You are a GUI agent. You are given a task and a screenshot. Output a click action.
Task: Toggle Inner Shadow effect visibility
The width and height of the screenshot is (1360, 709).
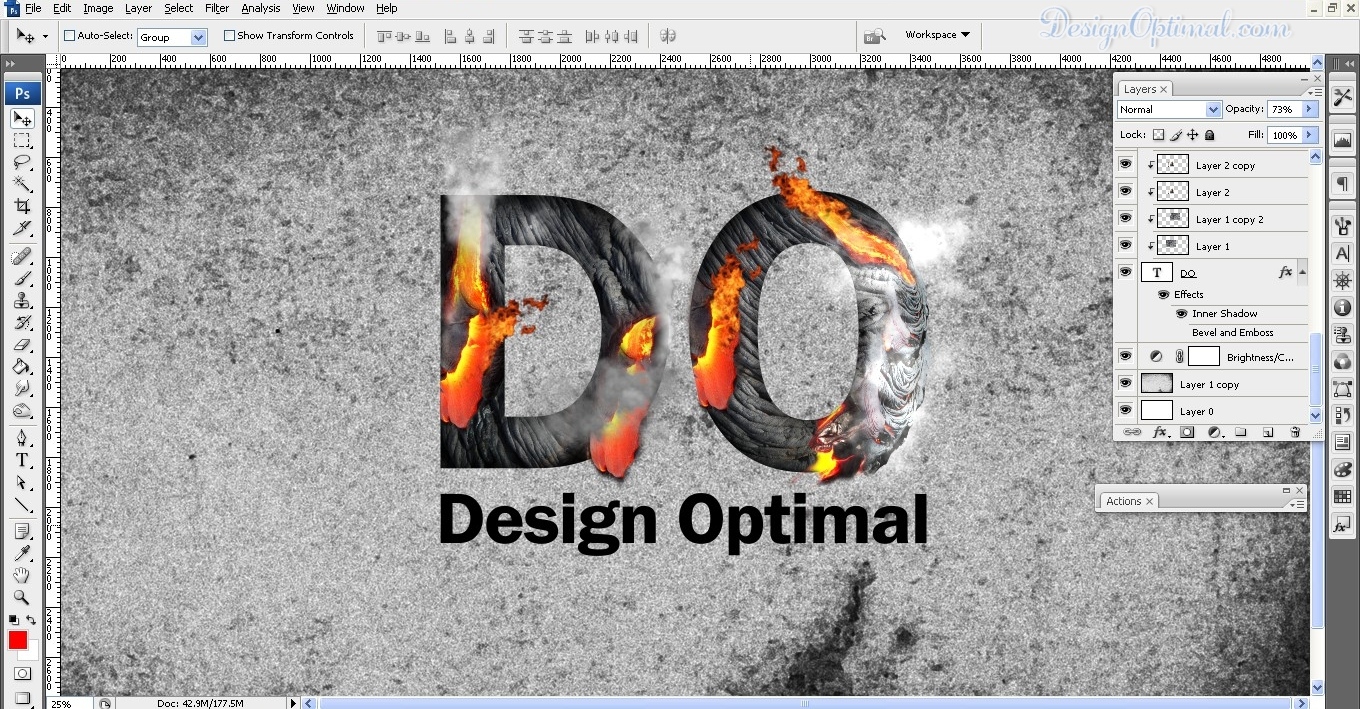pyautogui.click(x=1181, y=314)
